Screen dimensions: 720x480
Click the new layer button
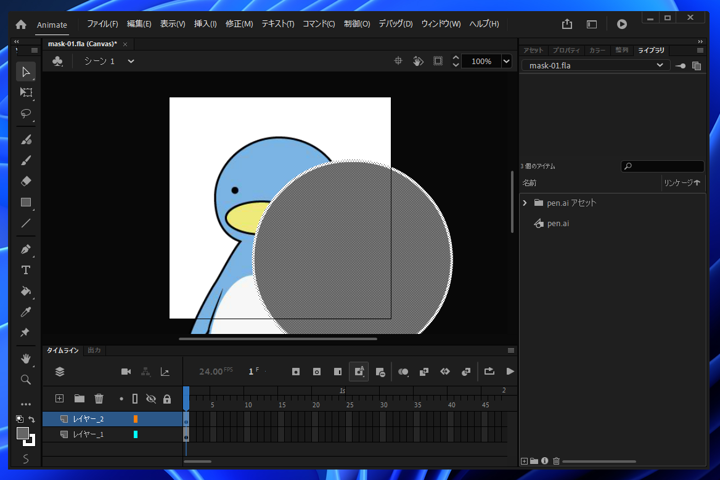tap(59, 398)
